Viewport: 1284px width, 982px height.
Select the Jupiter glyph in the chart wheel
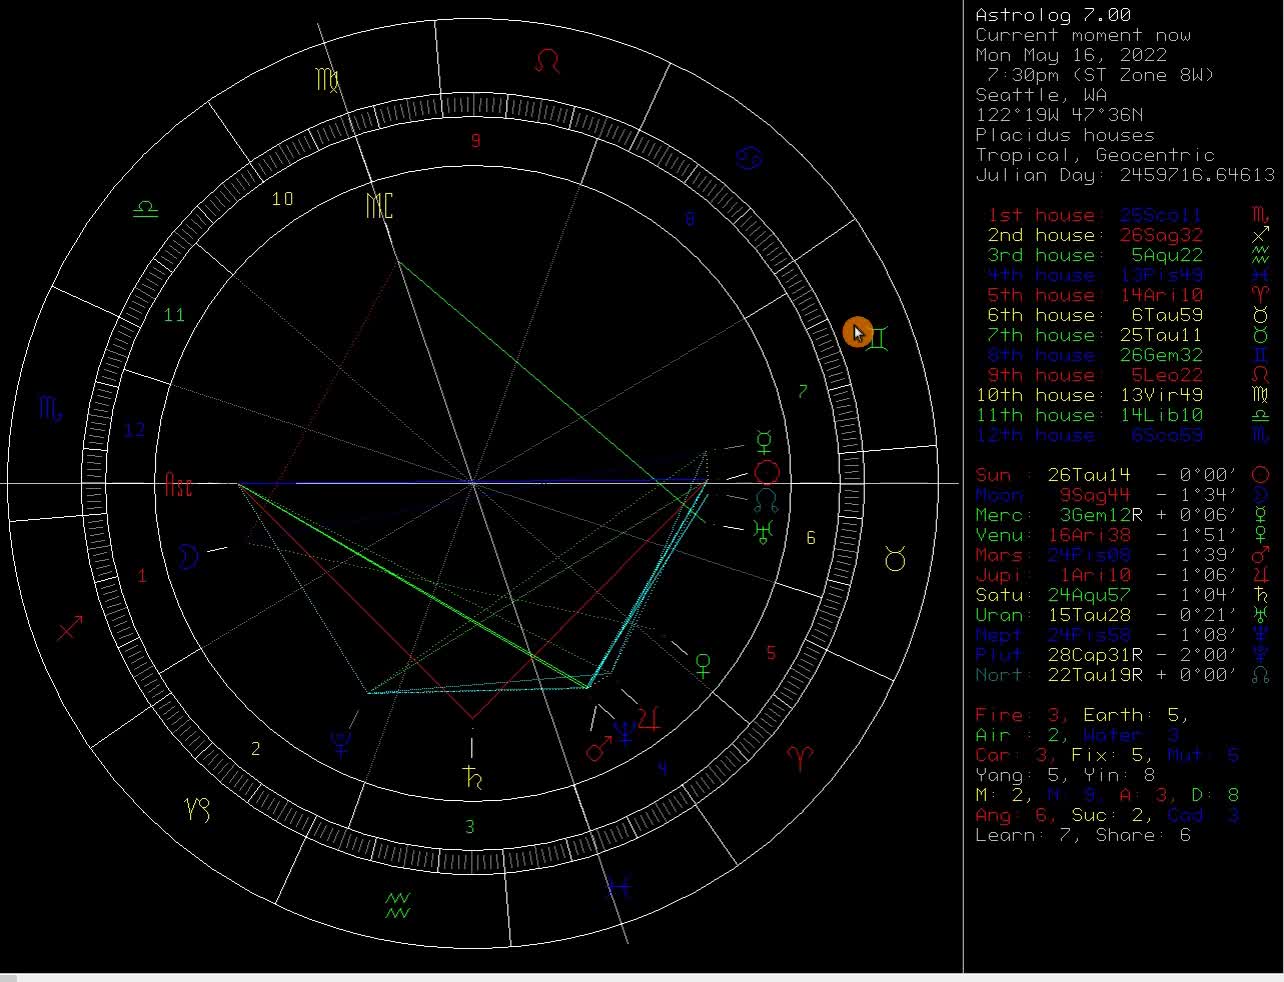[x=649, y=717]
